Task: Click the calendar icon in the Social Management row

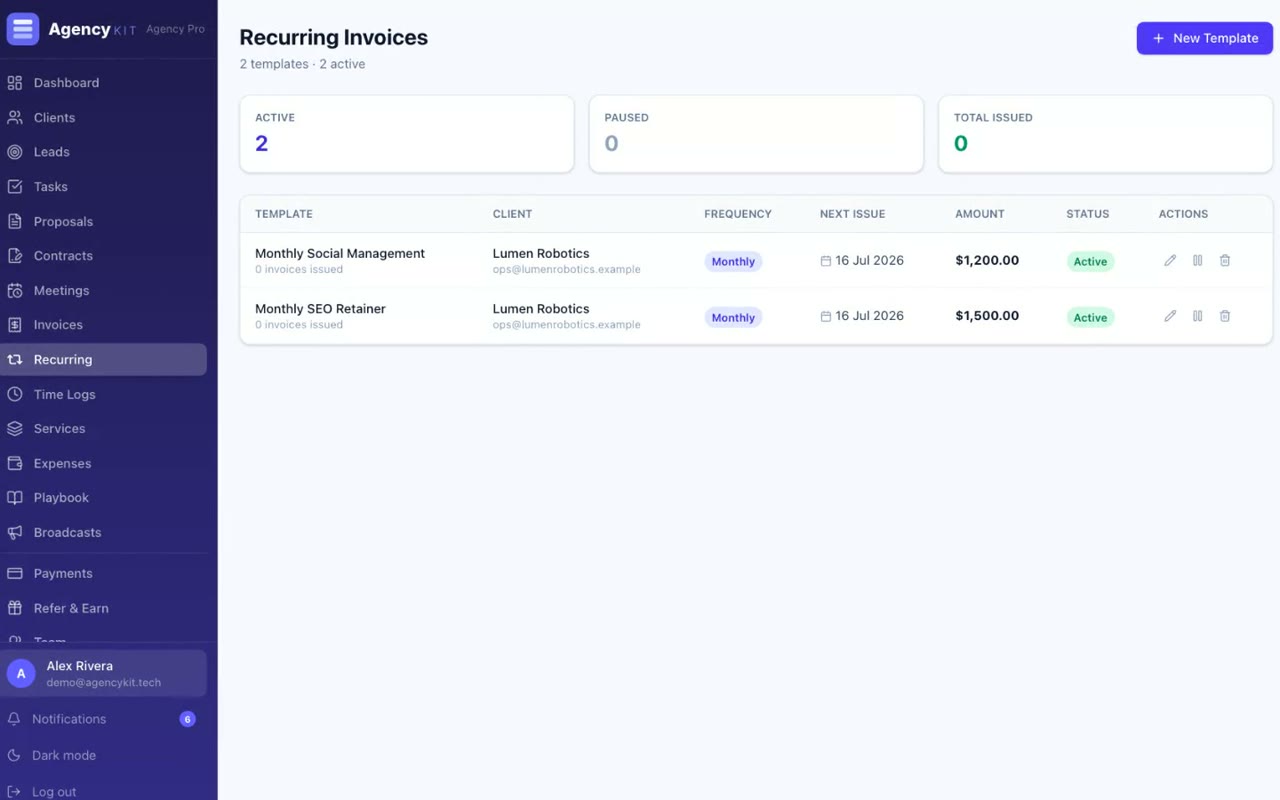Action: click(826, 261)
